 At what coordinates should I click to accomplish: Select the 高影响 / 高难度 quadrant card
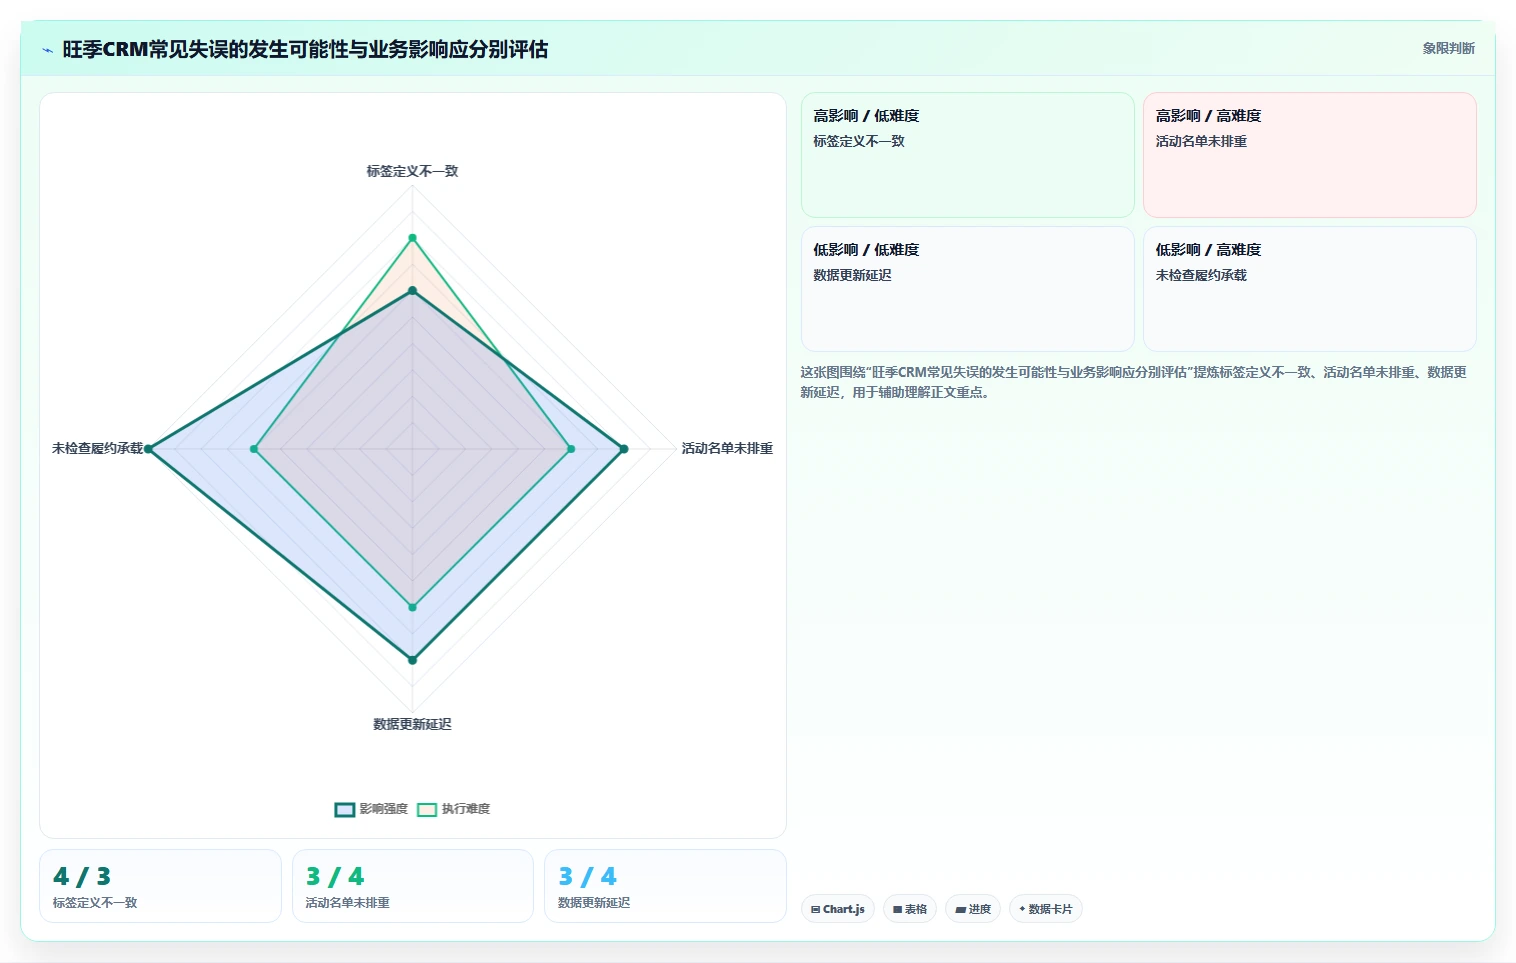pyautogui.click(x=1309, y=155)
